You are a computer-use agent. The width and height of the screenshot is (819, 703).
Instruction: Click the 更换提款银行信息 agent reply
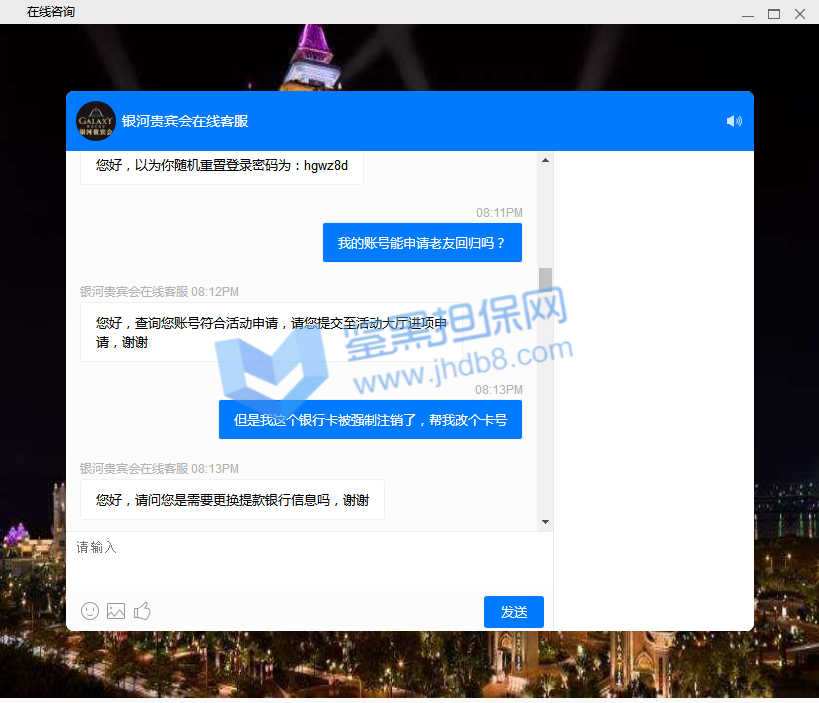click(232, 500)
